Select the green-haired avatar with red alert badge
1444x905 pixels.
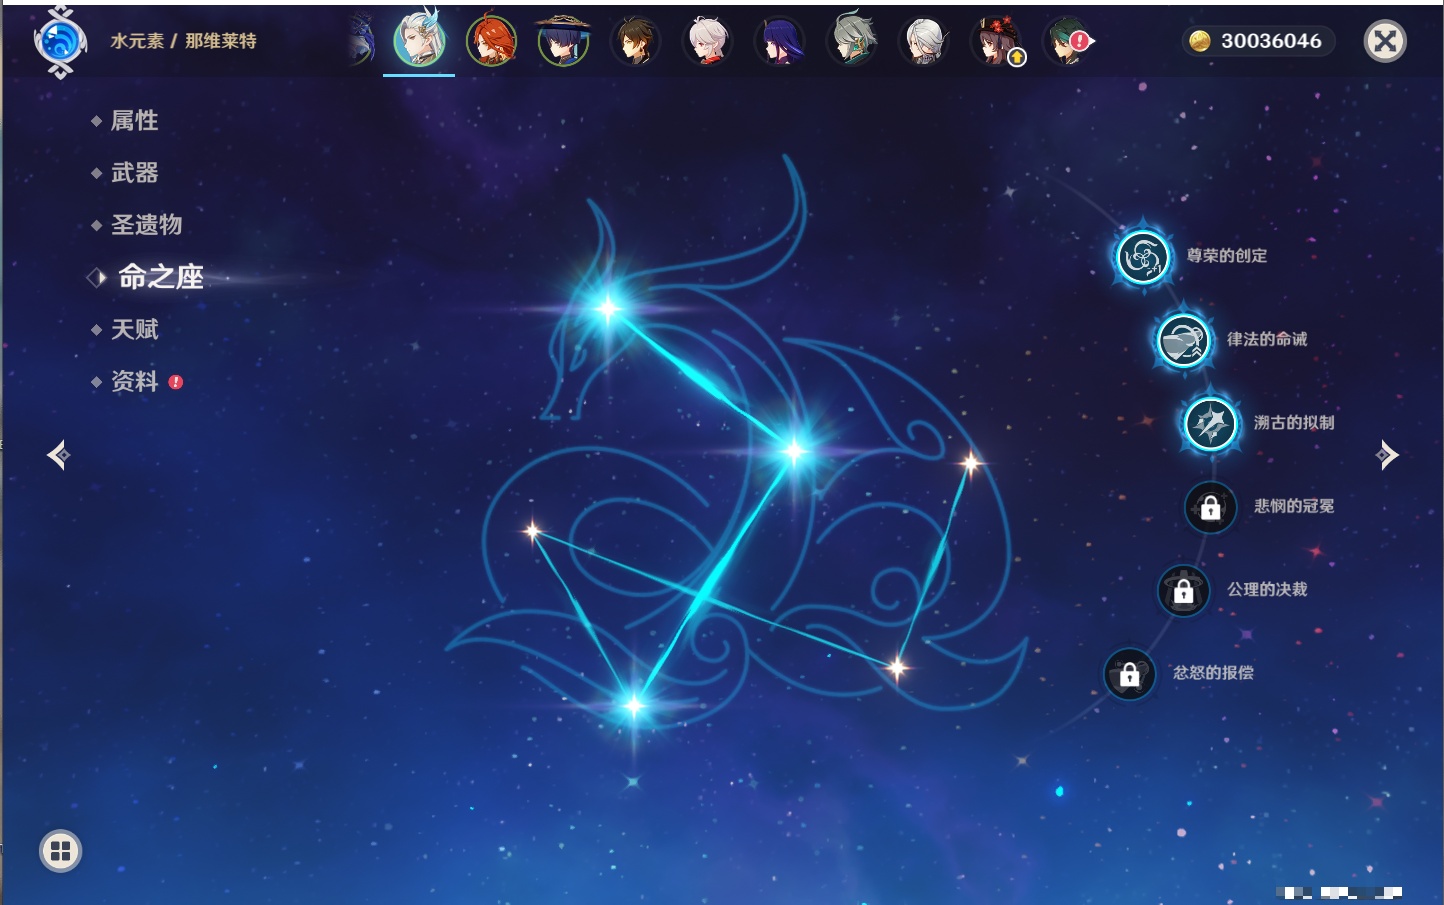point(1067,41)
